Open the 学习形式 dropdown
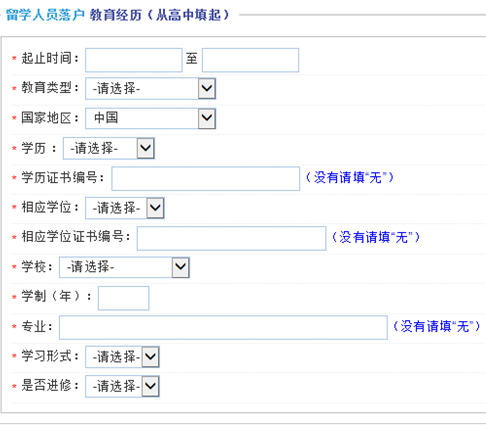The height and width of the screenshot is (426, 486). point(122,357)
